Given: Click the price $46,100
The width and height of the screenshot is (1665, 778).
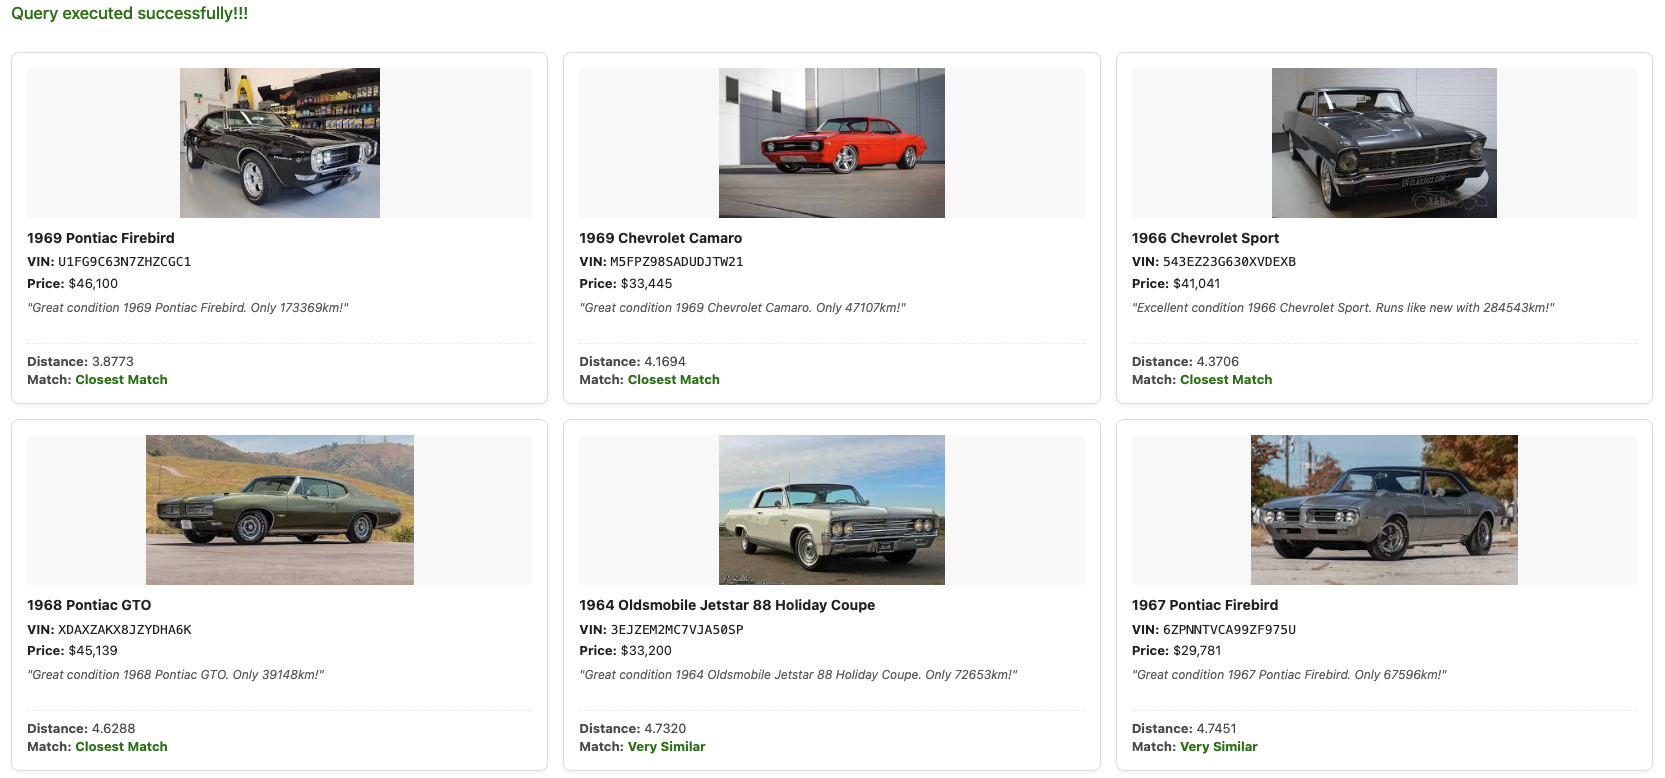Looking at the screenshot, I should point(93,284).
